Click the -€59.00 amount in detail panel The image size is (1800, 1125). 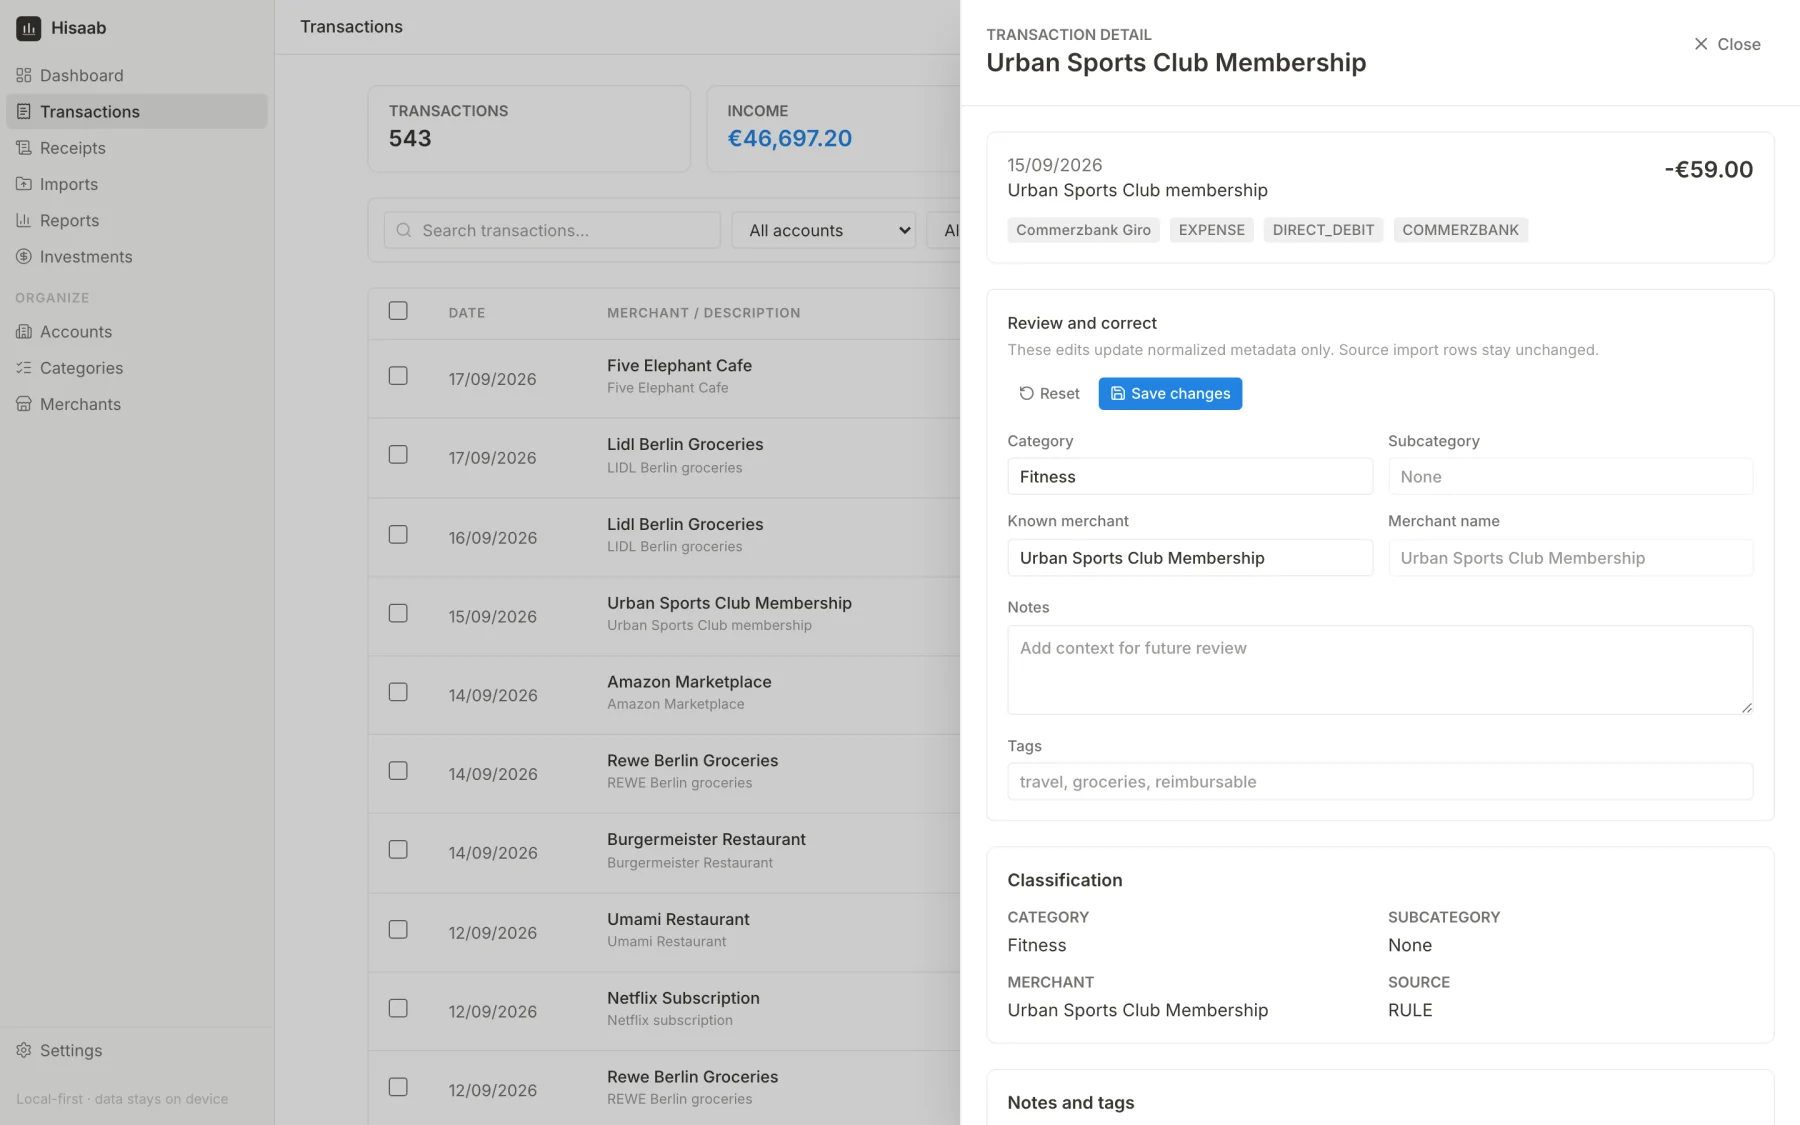[1708, 170]
